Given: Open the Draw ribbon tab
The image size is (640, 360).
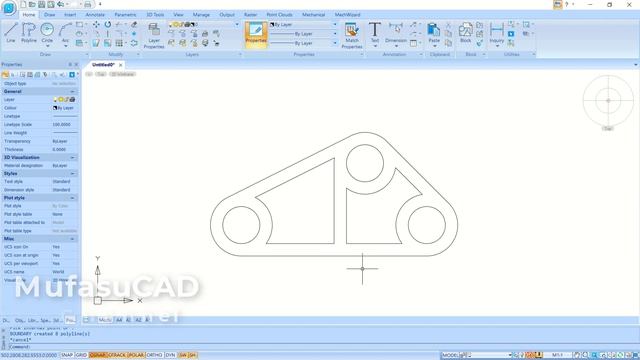Looking at the screenshot, I should coord(50,15).
